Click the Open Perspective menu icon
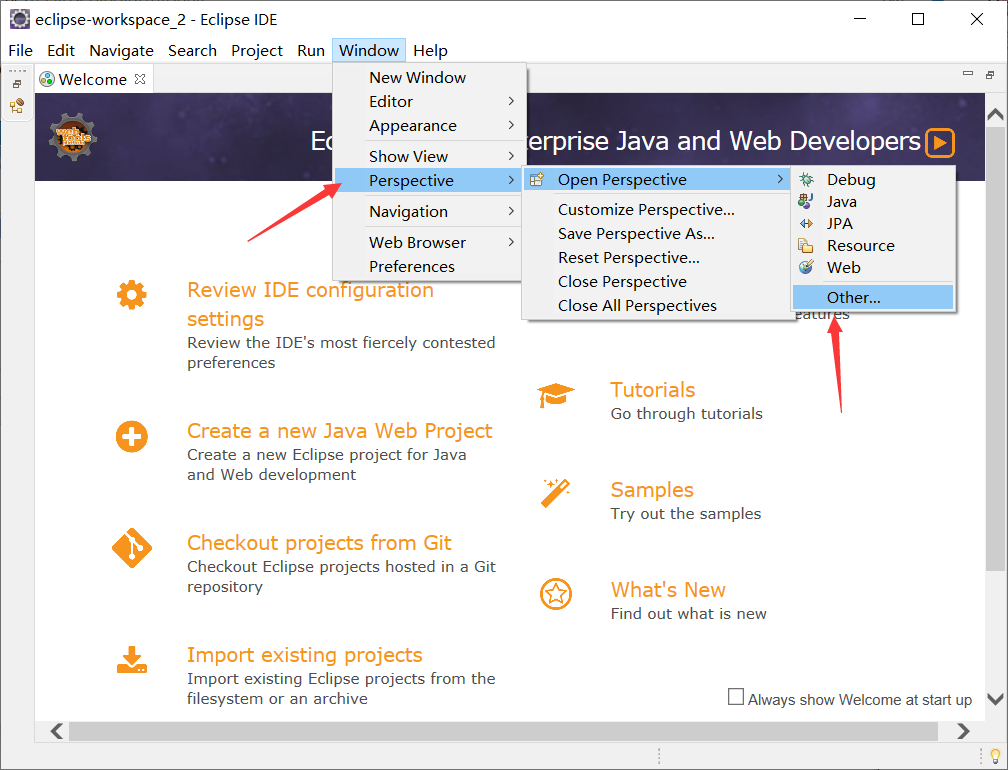This screenshot has height=770, width=1008. pos(537,179)
